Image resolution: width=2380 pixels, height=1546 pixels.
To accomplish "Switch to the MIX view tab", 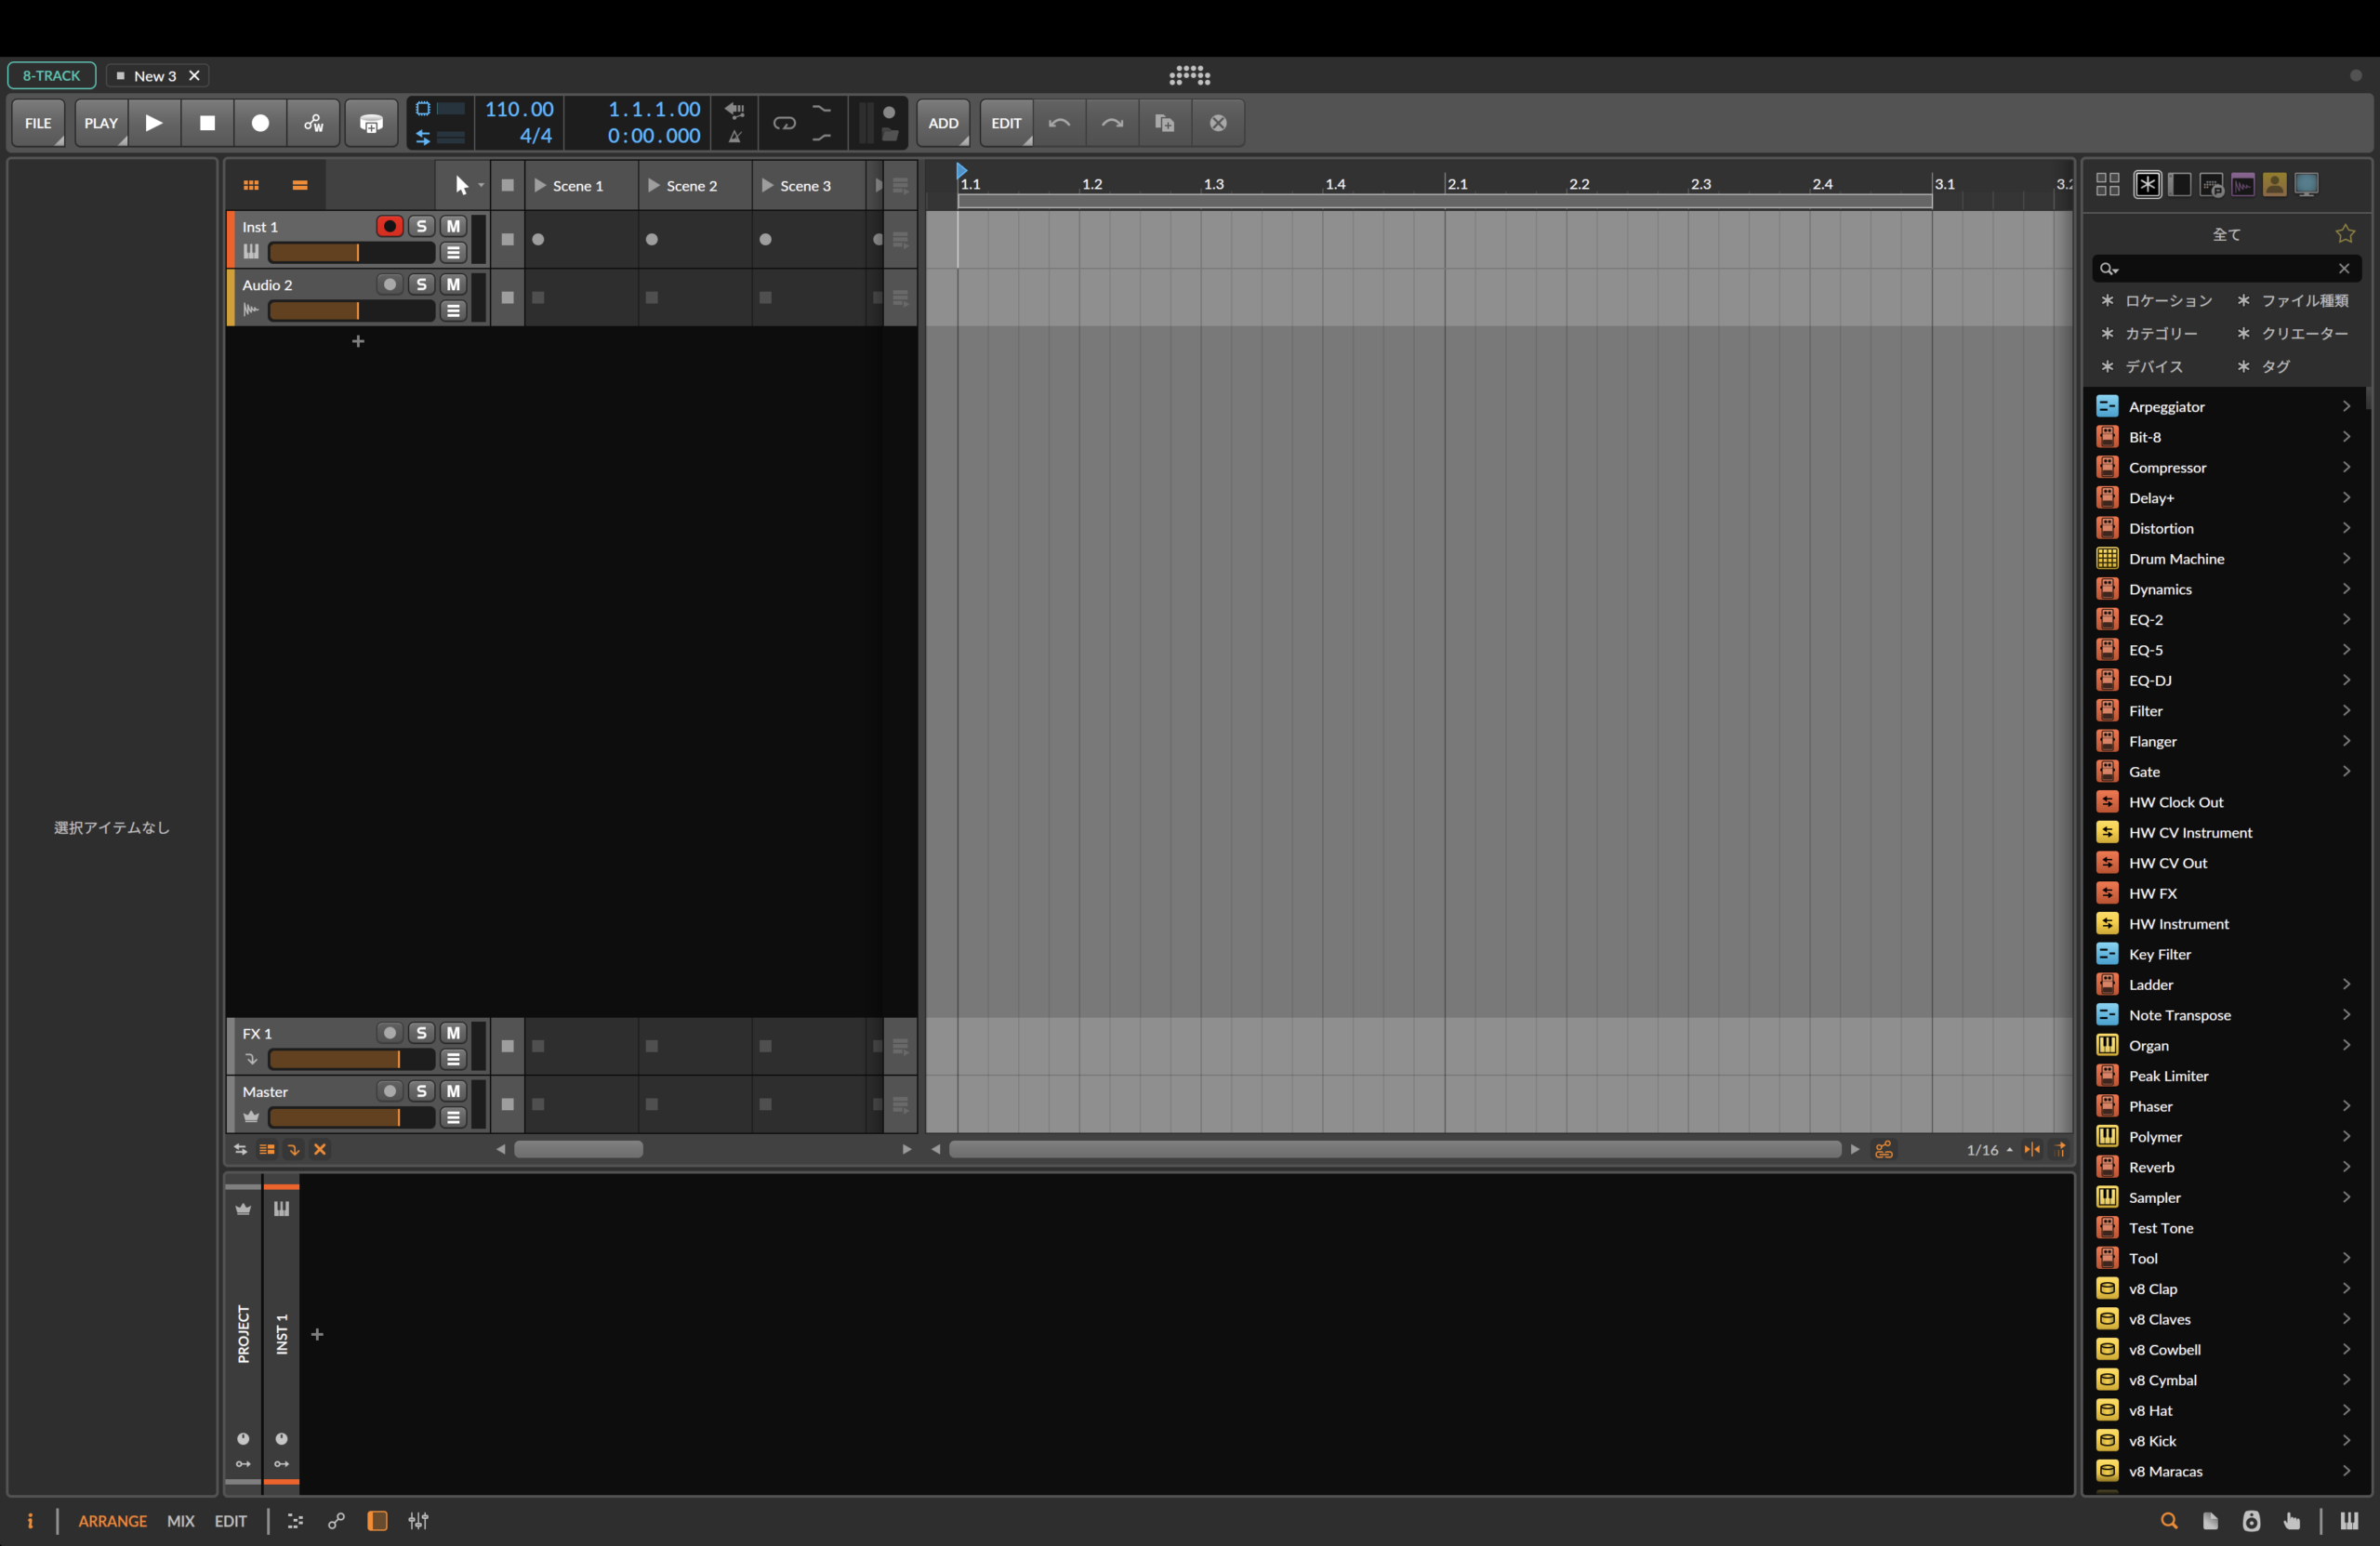I will pos(180,1521).
